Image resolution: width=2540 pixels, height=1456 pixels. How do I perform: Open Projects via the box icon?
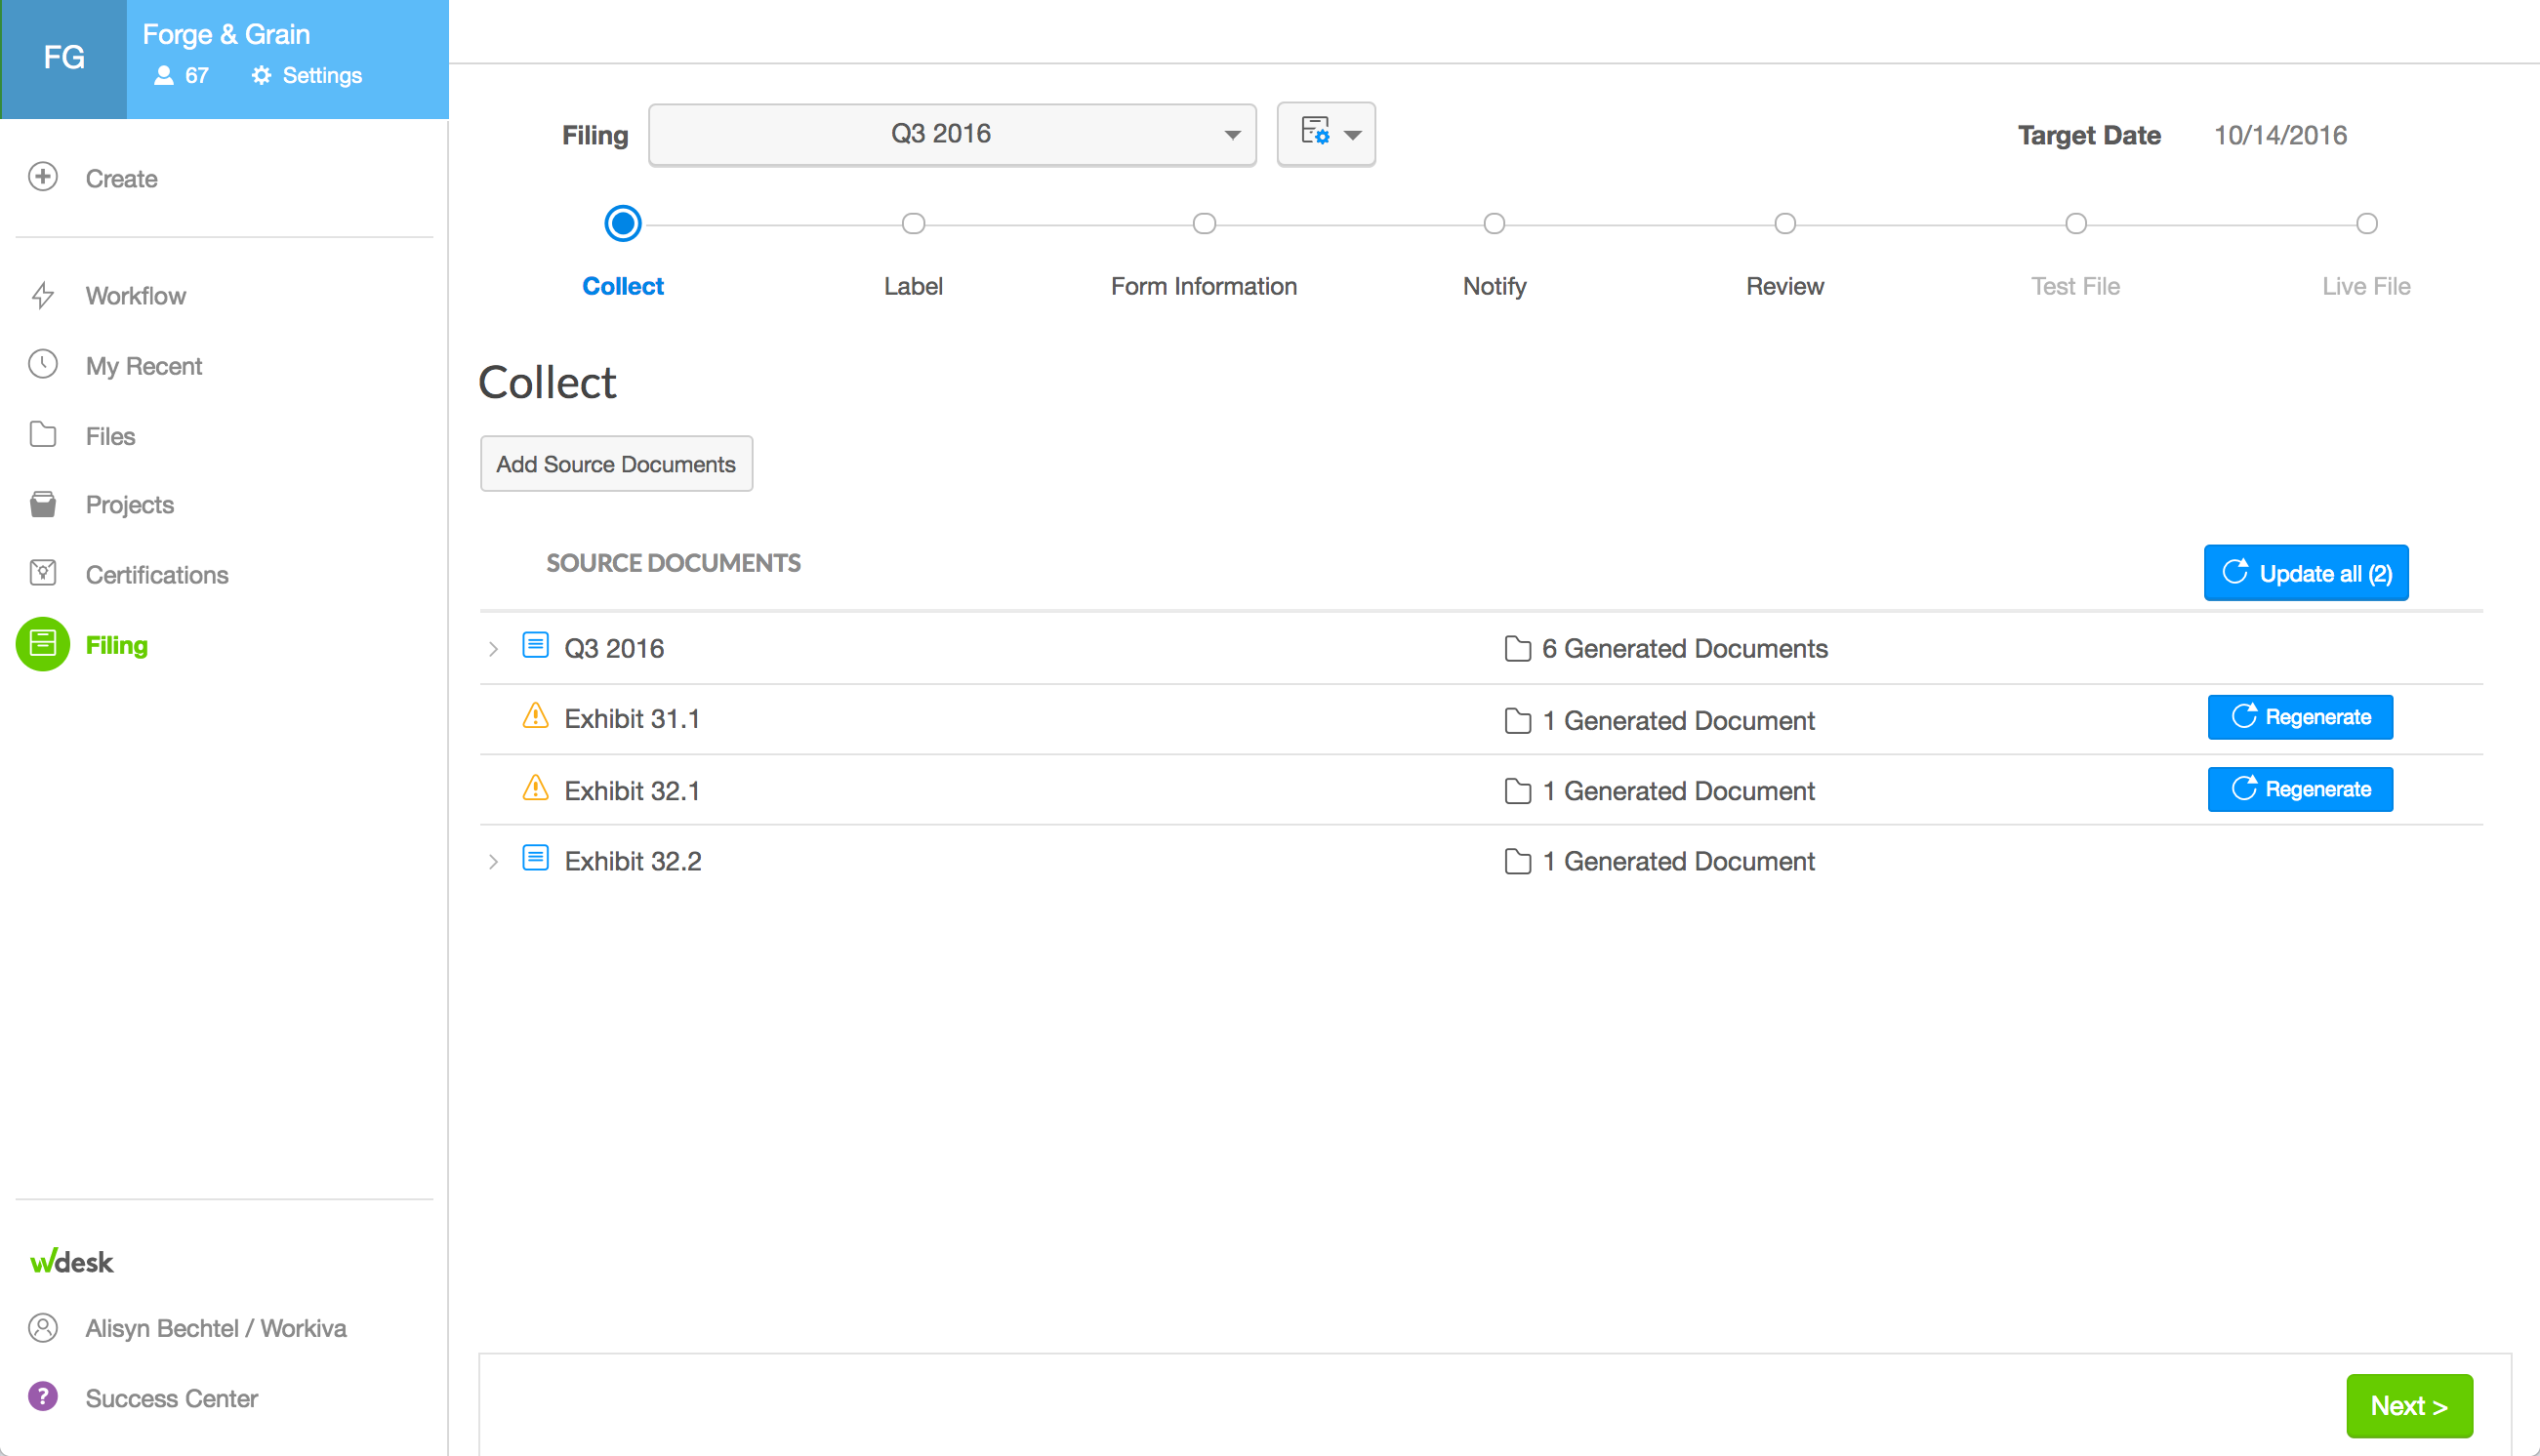tap(43, 504)
